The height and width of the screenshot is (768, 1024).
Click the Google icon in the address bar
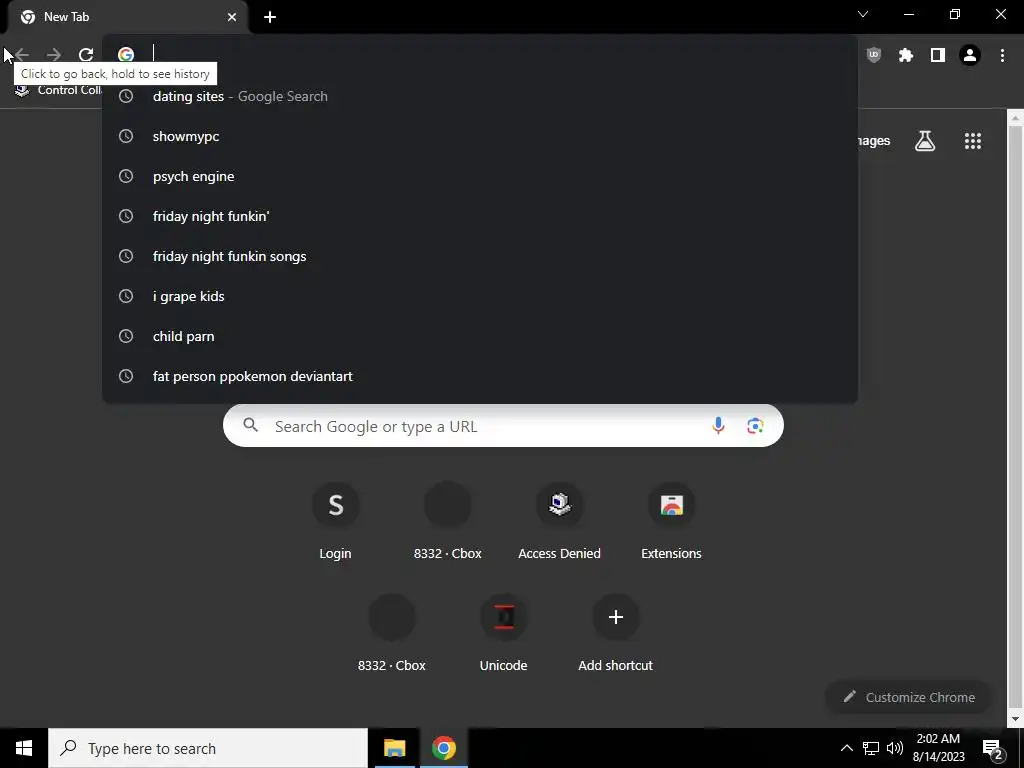[x=125, y=55]
